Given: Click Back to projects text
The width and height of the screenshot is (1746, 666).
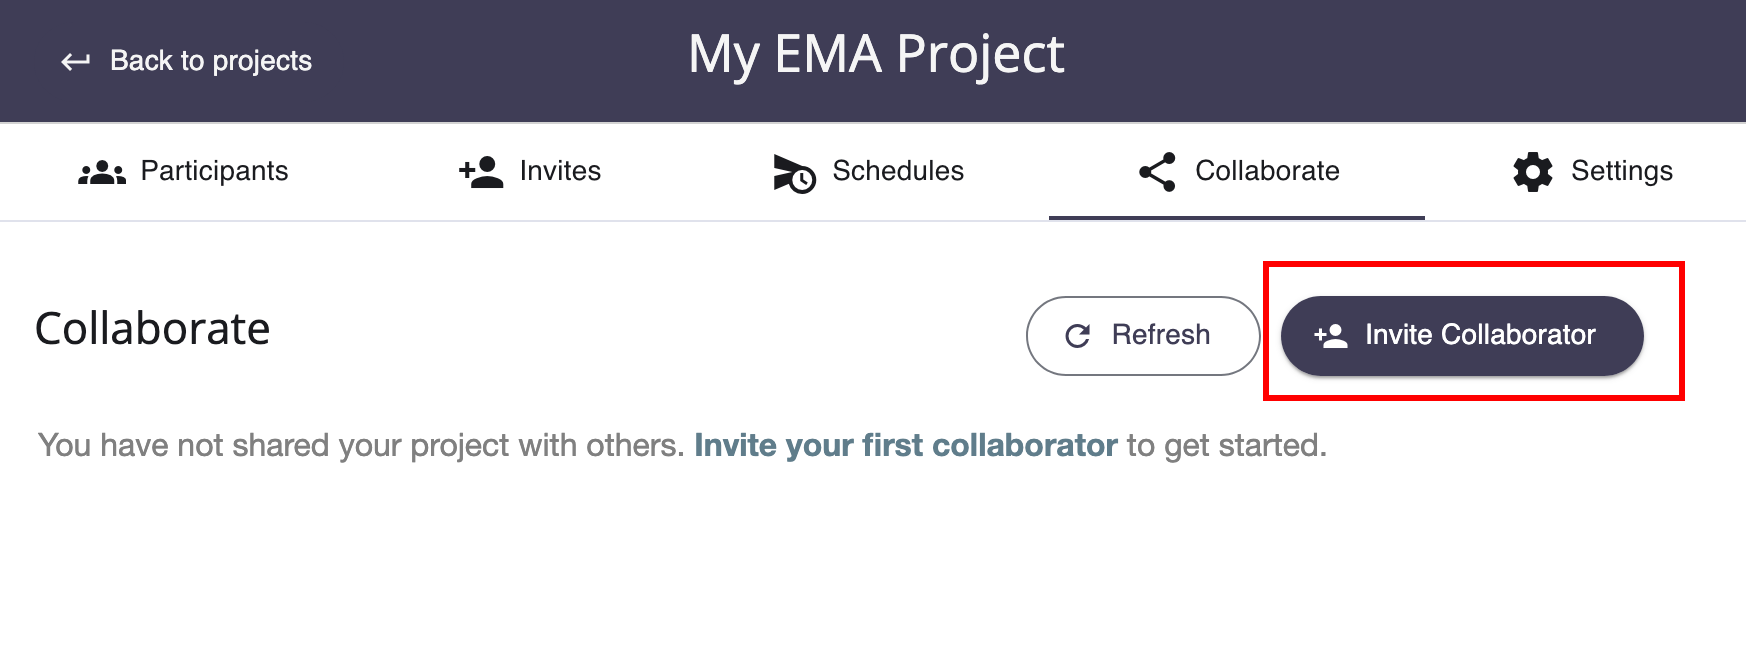Looking at the screenshot, I should coord(211,61).
